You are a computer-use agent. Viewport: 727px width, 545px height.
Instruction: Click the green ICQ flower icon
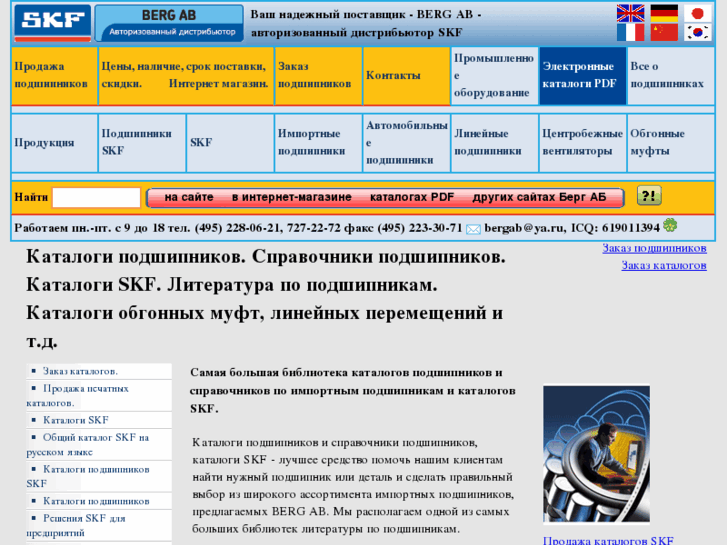670,226
